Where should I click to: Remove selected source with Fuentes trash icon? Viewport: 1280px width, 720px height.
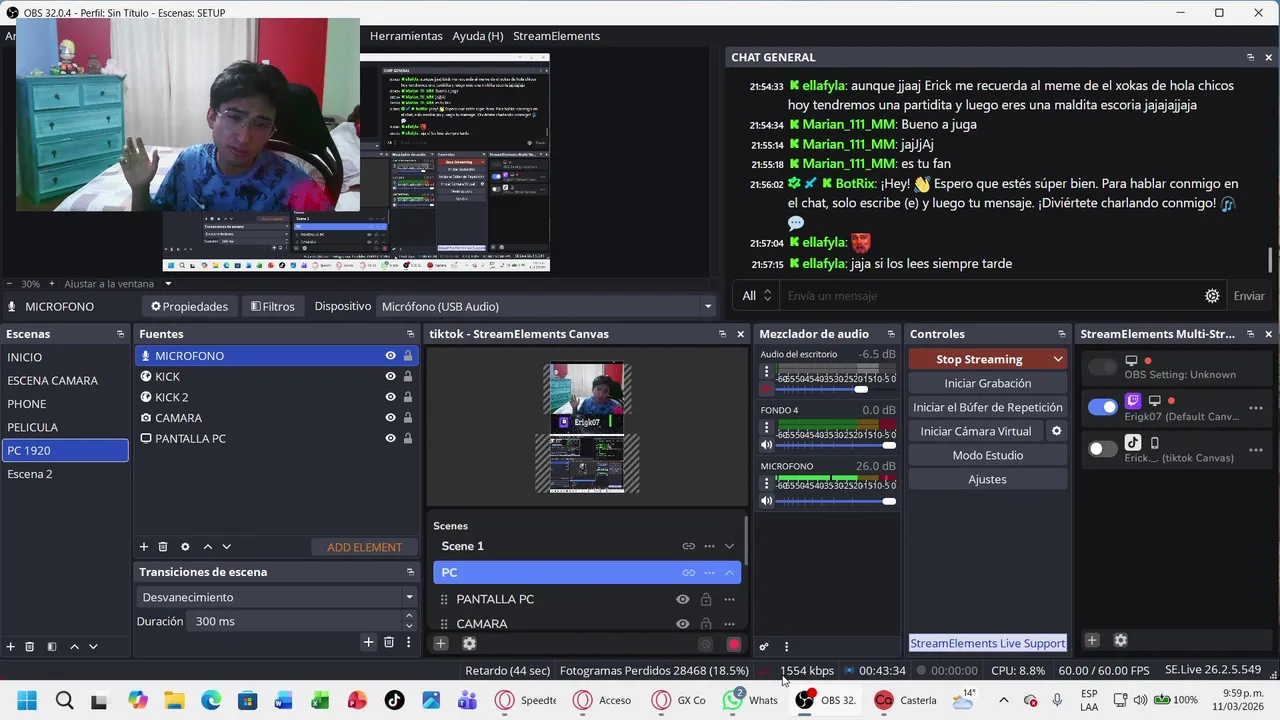click(x=163, y=547)
